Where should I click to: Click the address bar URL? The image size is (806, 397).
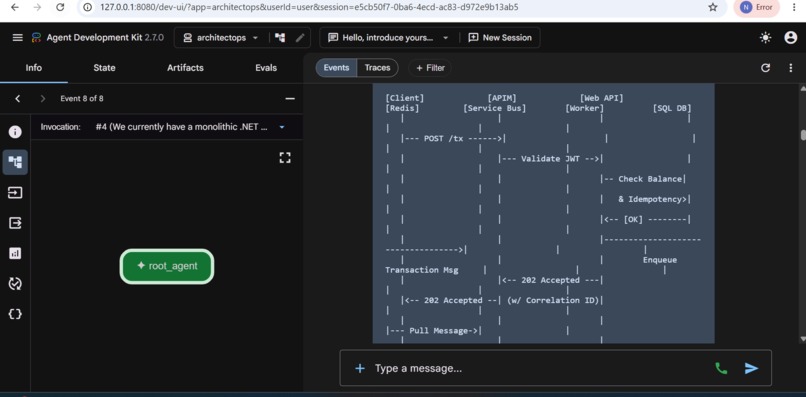click(309, 7)
